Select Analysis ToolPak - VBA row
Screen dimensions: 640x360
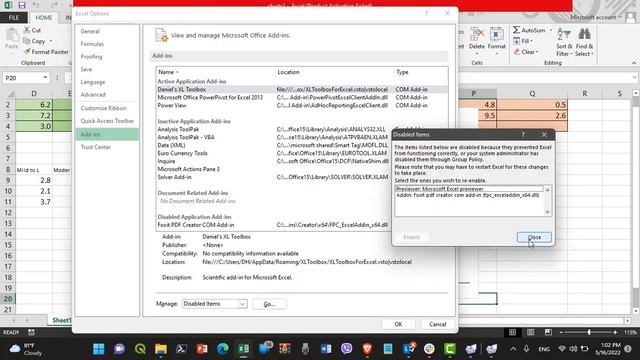(272, 137)
